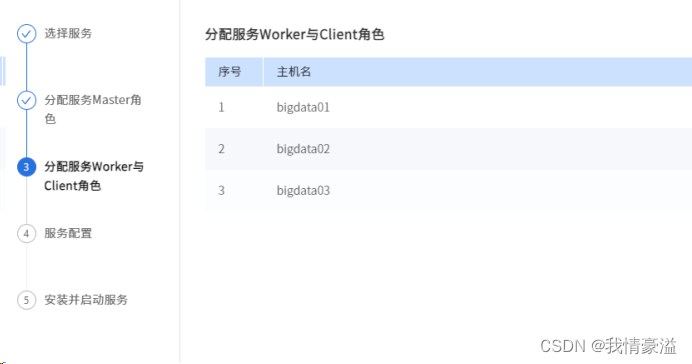Click the 序号 column header

pos(234,71)
